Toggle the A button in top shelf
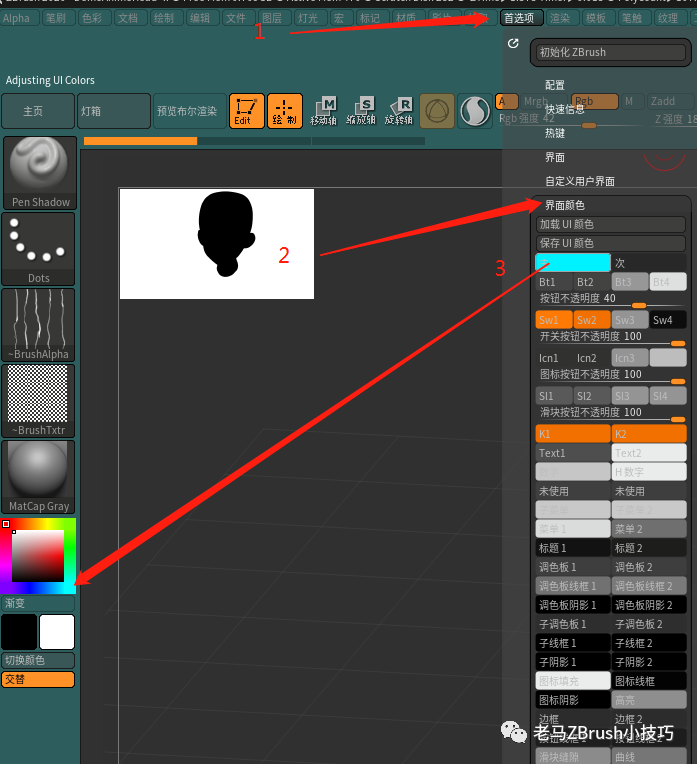The image size is (697, 764). coord(506,101)
